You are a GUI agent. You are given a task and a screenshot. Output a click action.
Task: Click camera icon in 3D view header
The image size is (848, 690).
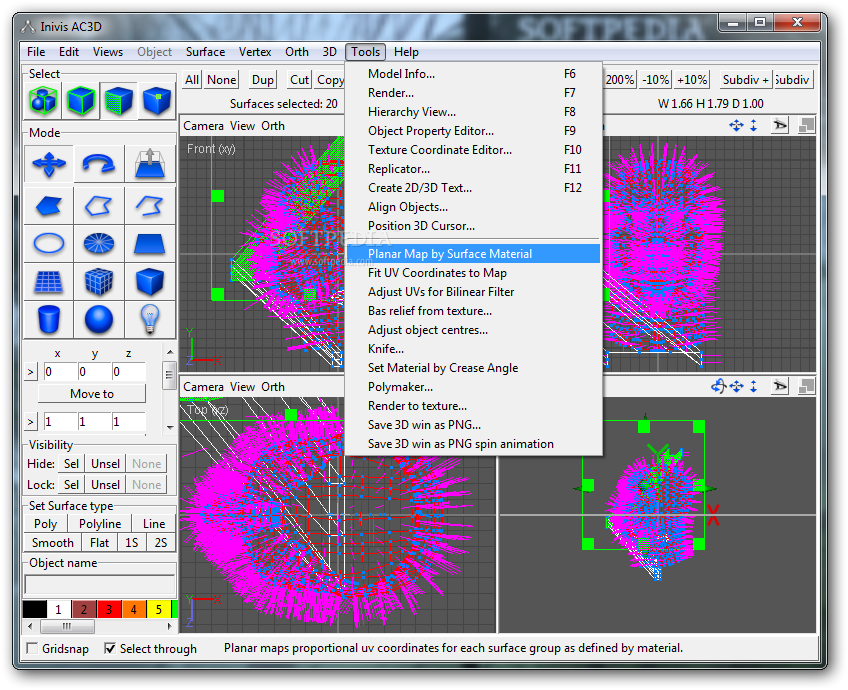[780, 386]
